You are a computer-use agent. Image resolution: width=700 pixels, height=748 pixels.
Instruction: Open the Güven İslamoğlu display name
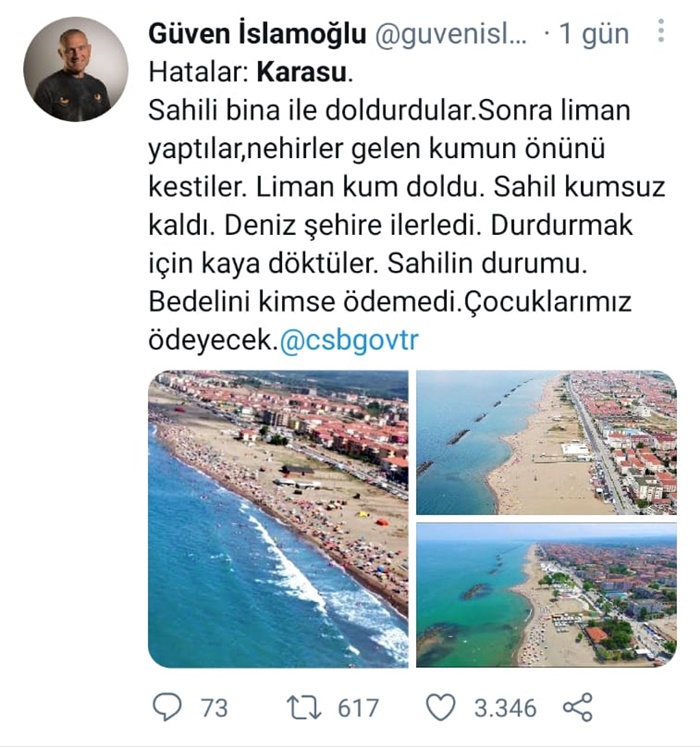click(x=257, y=33)
